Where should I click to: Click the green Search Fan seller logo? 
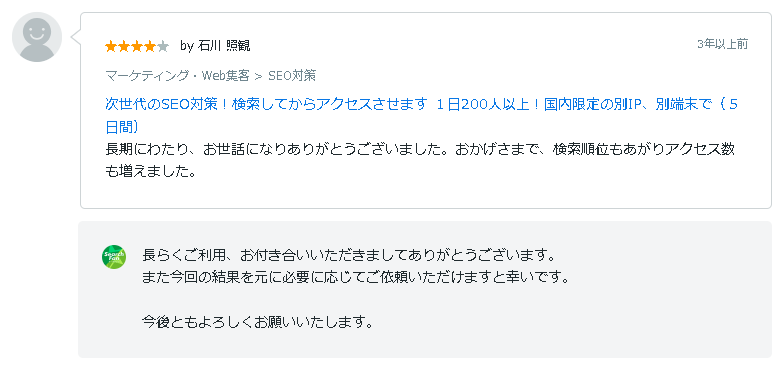coord(114,257)
